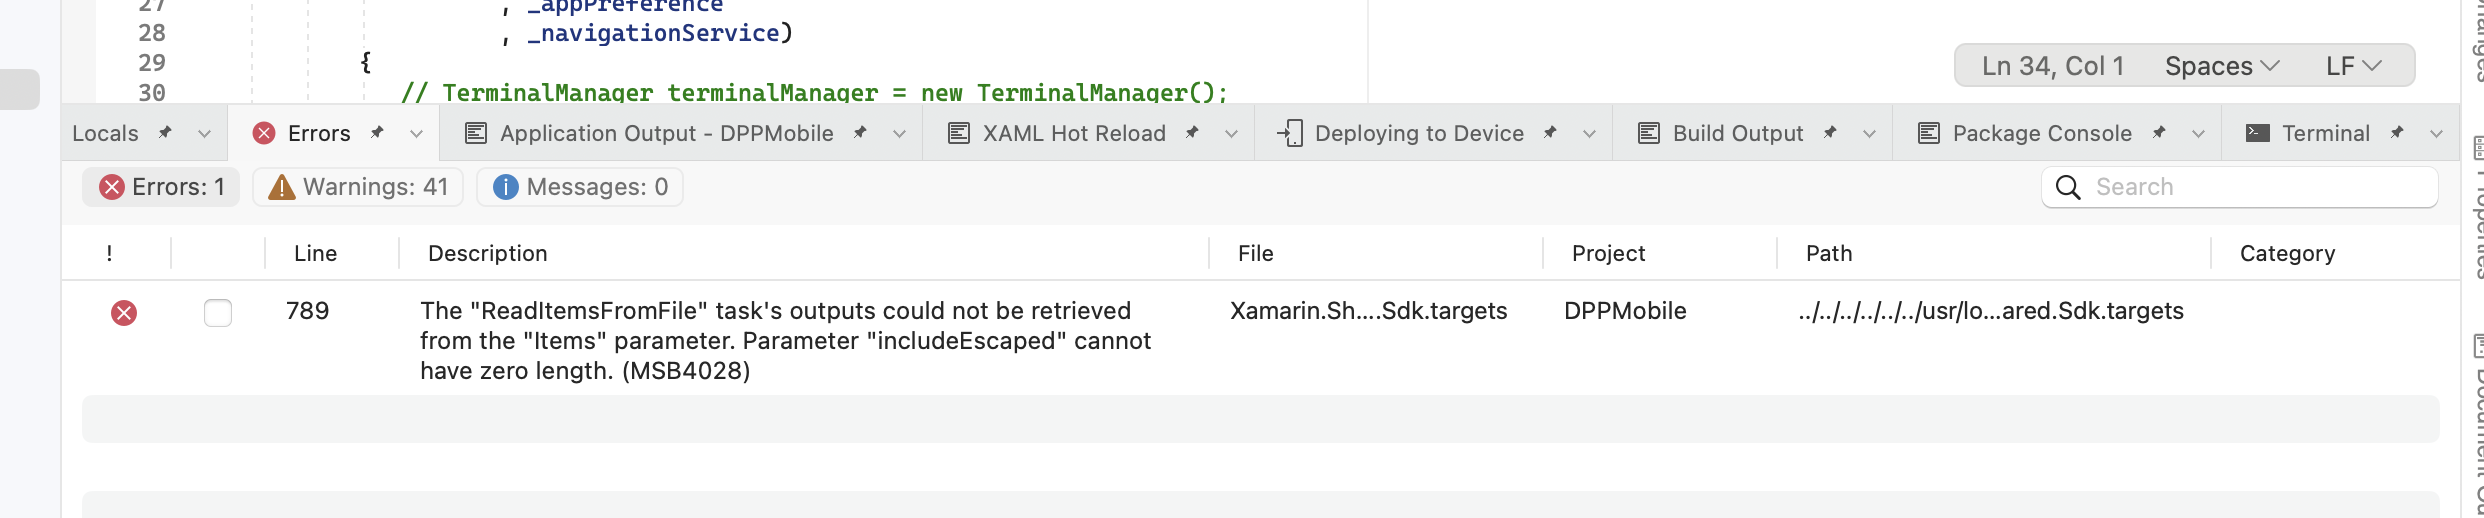
Task: Check the checkbox for error line 789
Action: (x=218, y=313)
